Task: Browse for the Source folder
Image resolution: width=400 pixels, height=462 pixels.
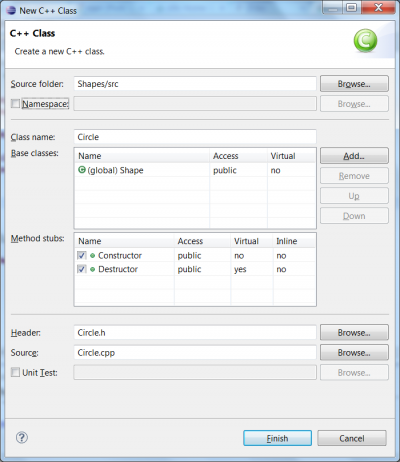Action: pos(354,84)
